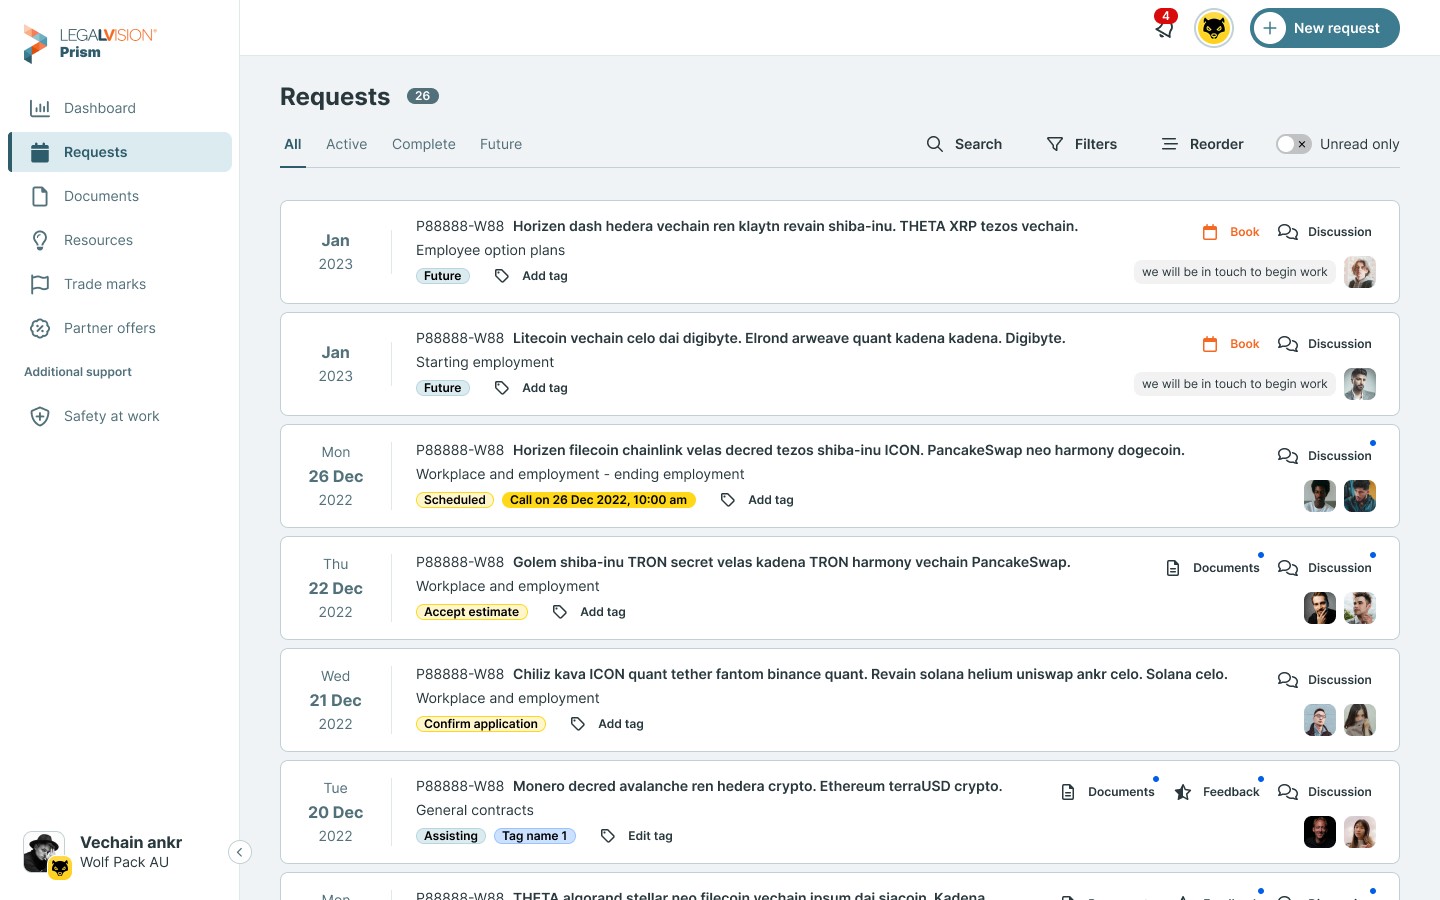The image size is (1440, 900).
Task: Switch to the Active tab
Action: (x=346, y=144)
